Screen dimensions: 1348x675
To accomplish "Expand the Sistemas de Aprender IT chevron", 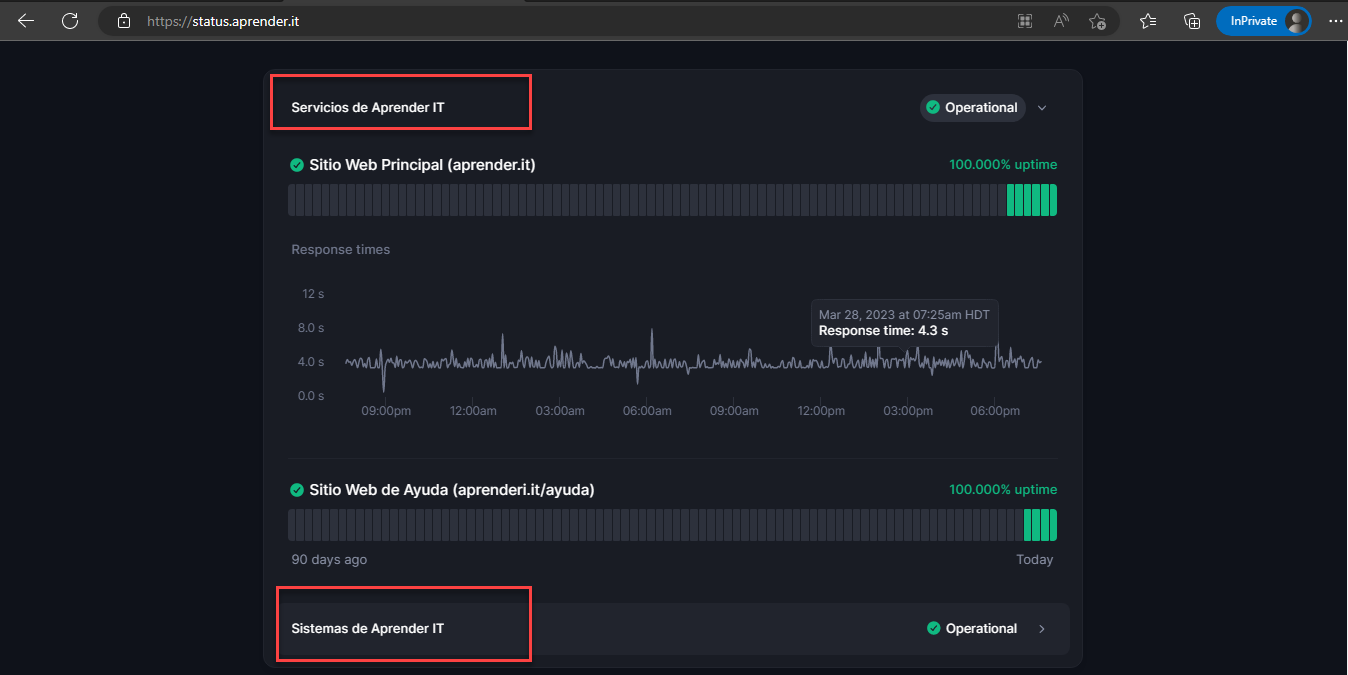I will click(x=1042, y=629).
